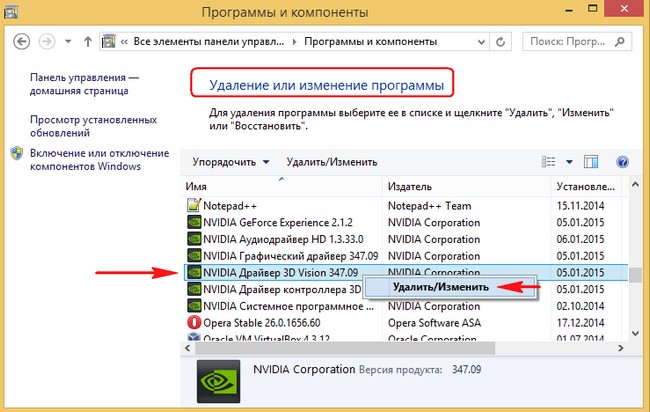Open Включение или отключение компонентов Windows

tap(86, 159)
